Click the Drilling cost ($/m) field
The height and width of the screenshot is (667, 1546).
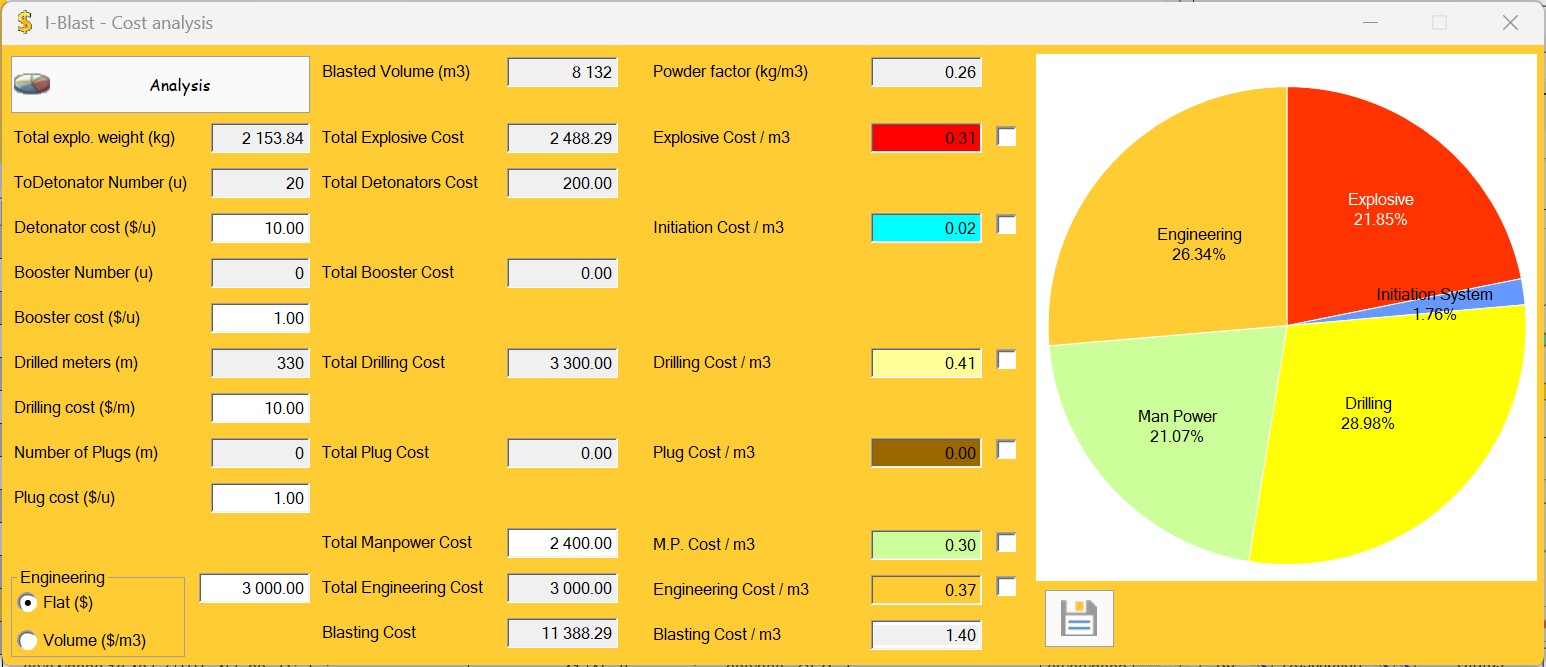click(260, 408)
